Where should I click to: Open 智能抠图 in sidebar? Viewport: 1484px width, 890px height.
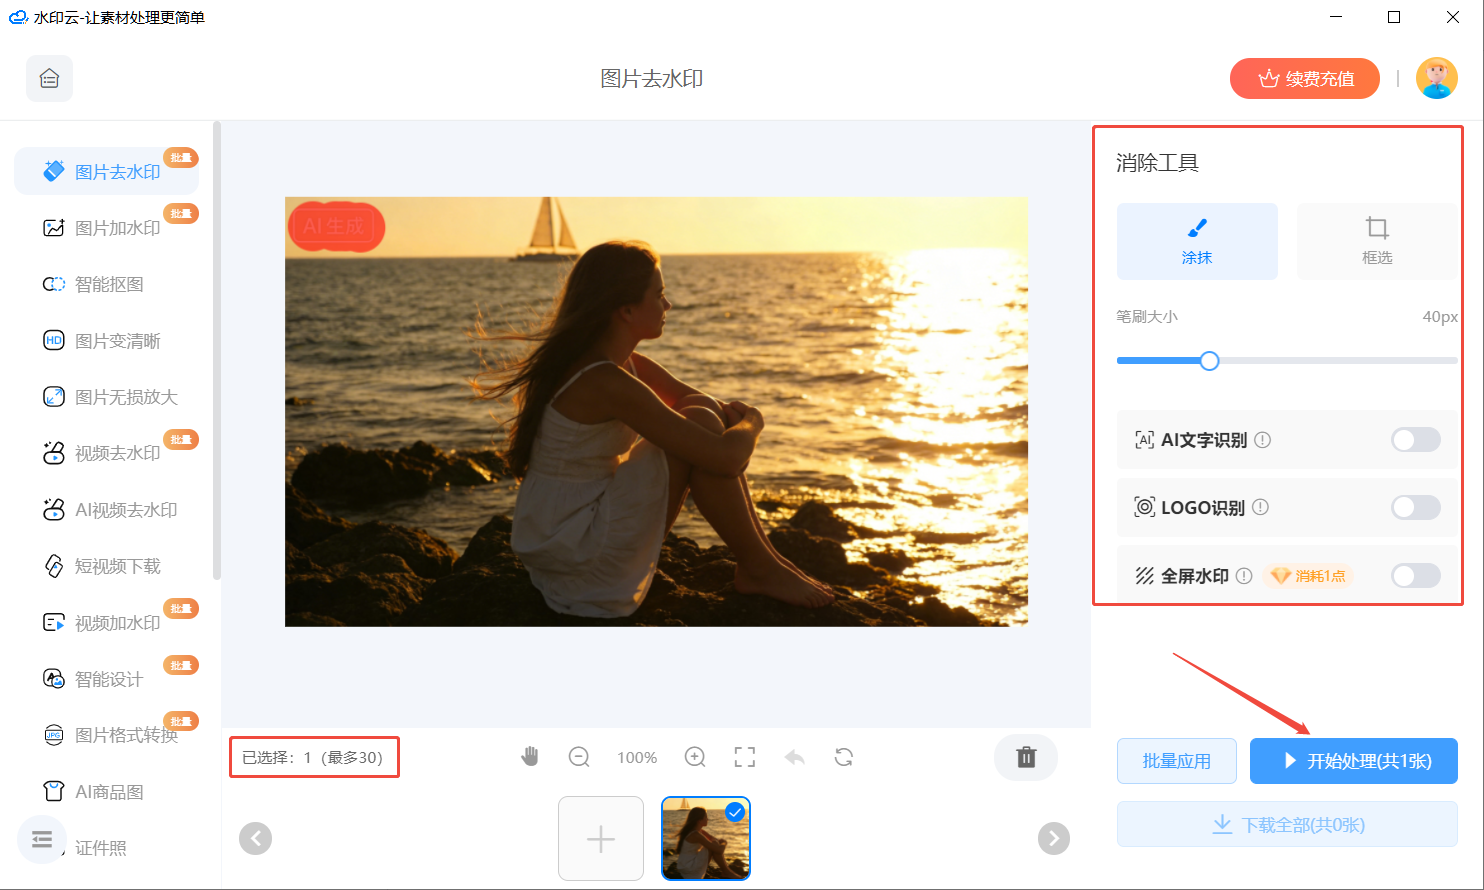tap(109, 285)
